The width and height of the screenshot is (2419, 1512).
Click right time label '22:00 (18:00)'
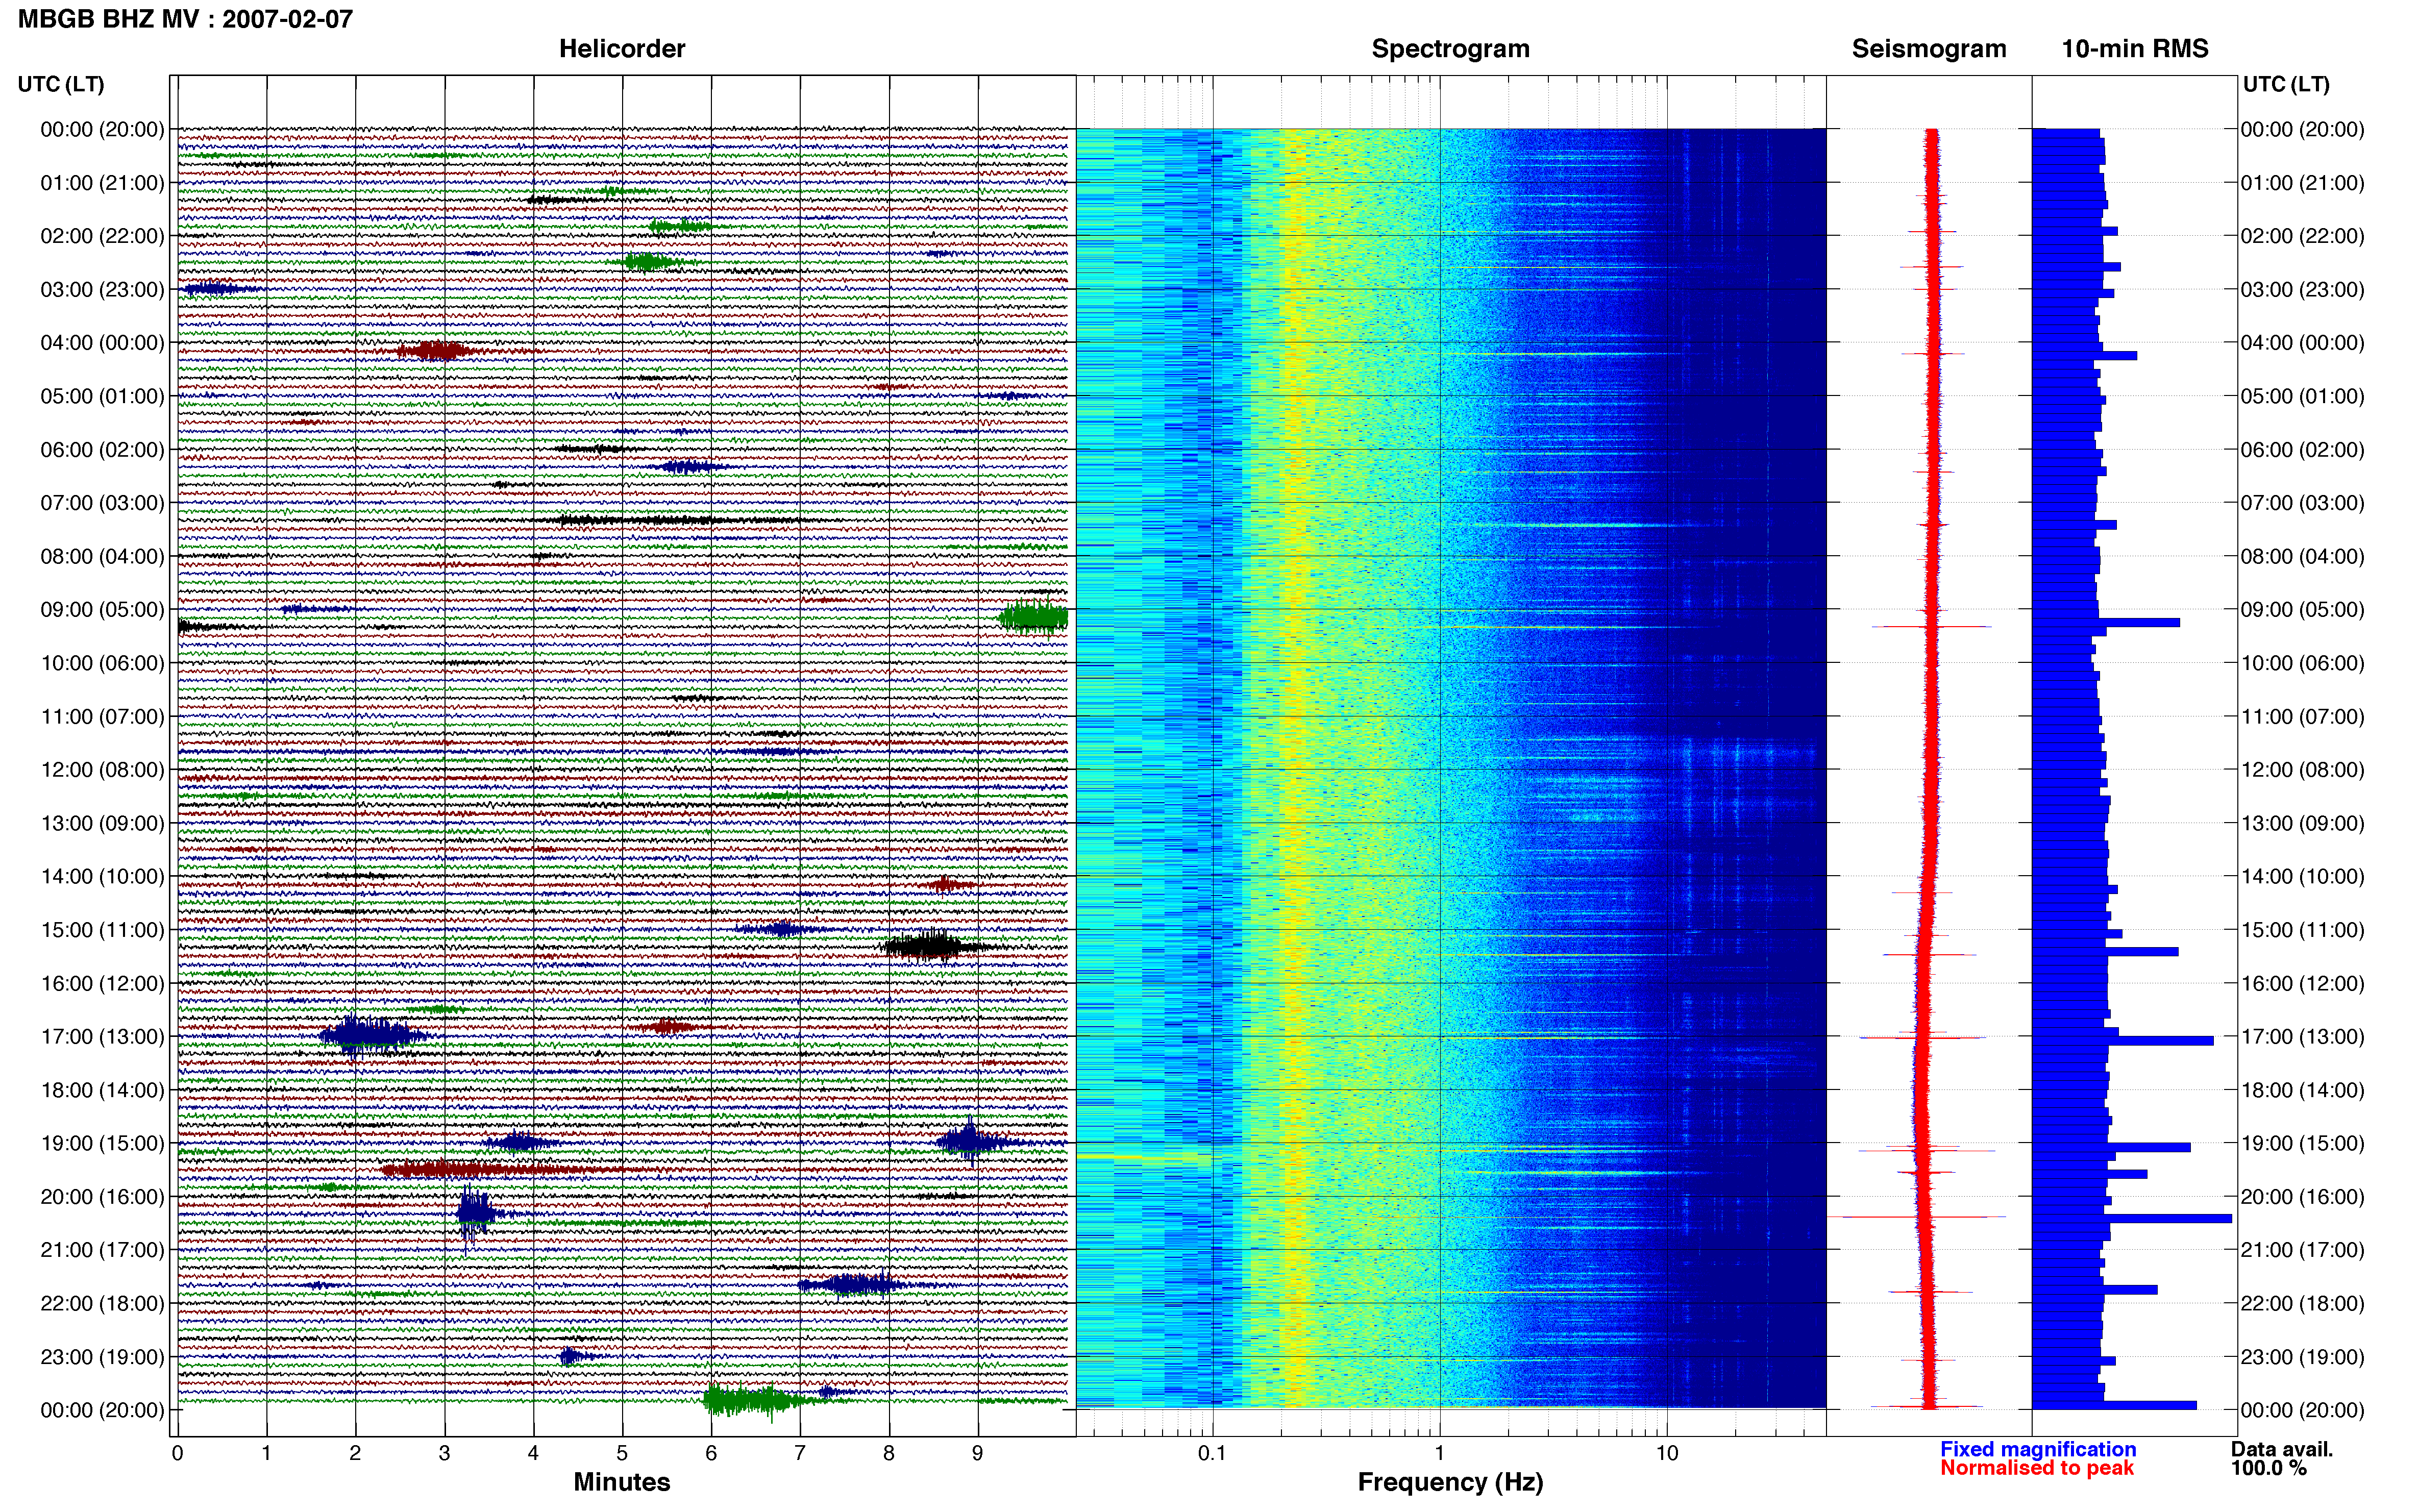click(x=2302, y=1303)
